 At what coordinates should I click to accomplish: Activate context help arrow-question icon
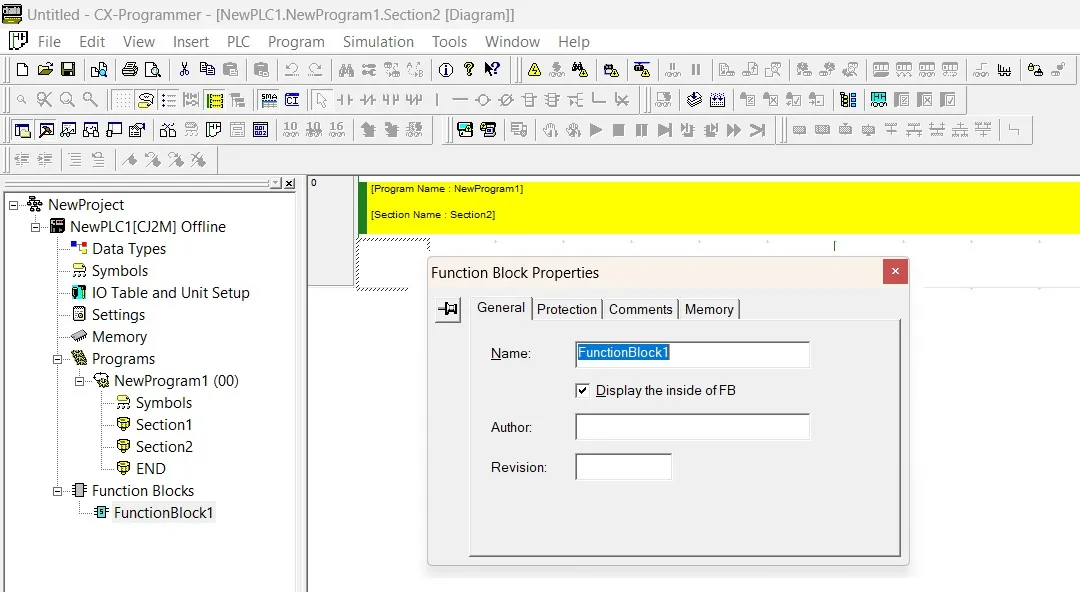click(492, 70)
